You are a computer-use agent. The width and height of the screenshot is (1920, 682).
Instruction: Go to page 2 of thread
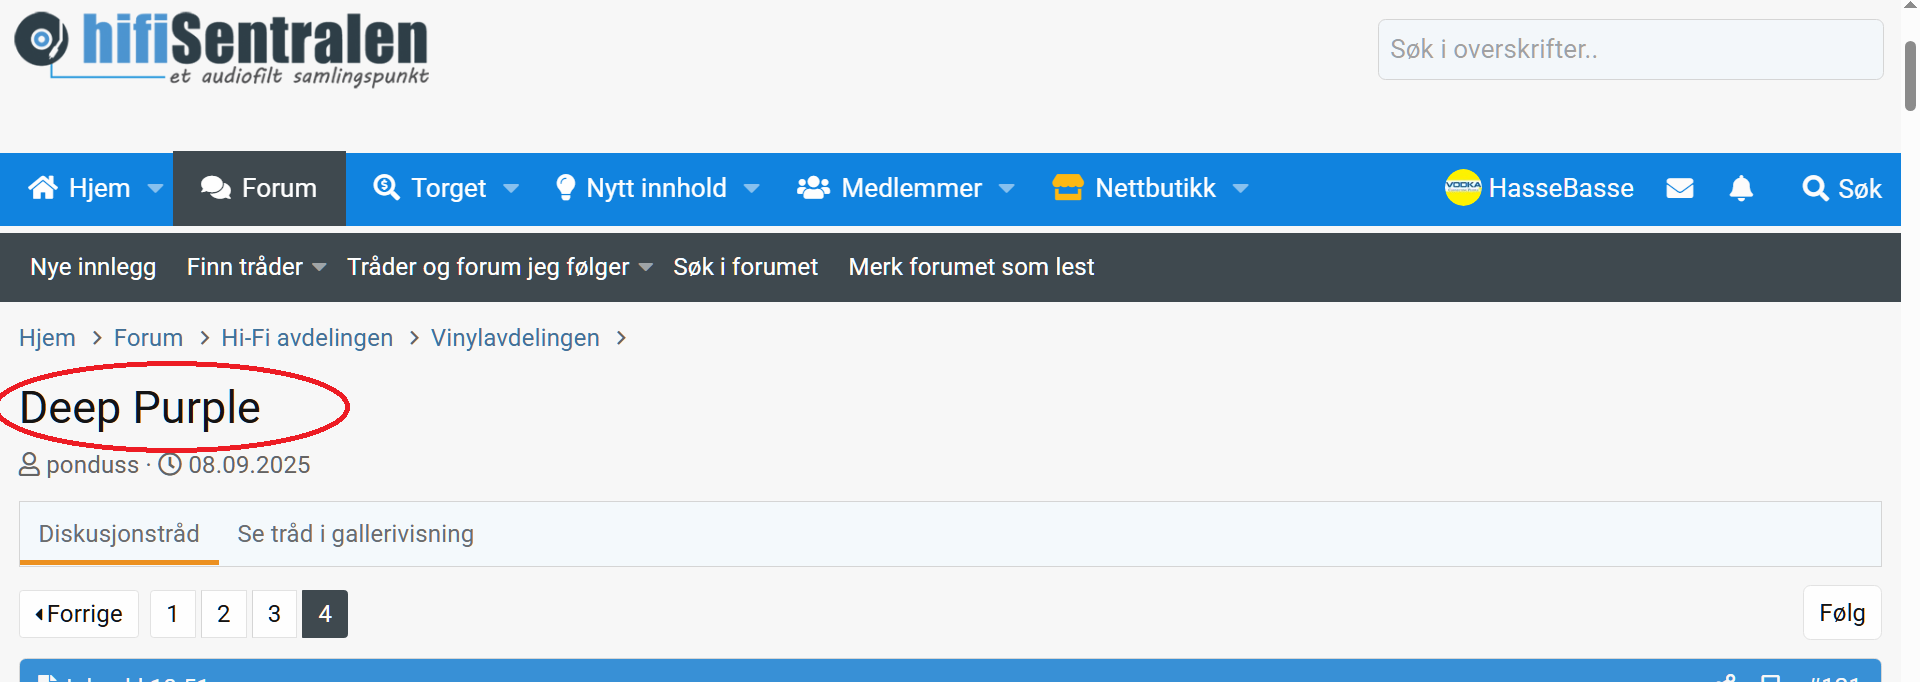224,614
